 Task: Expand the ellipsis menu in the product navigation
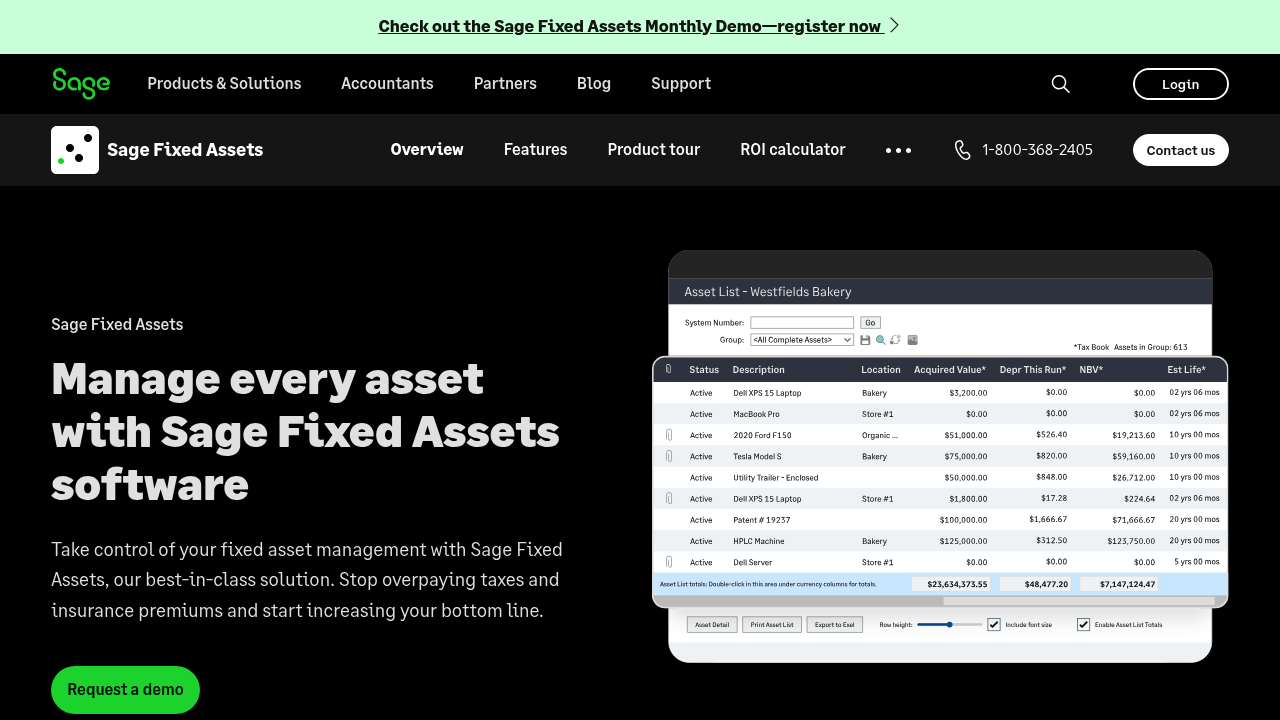coord(898,150)
